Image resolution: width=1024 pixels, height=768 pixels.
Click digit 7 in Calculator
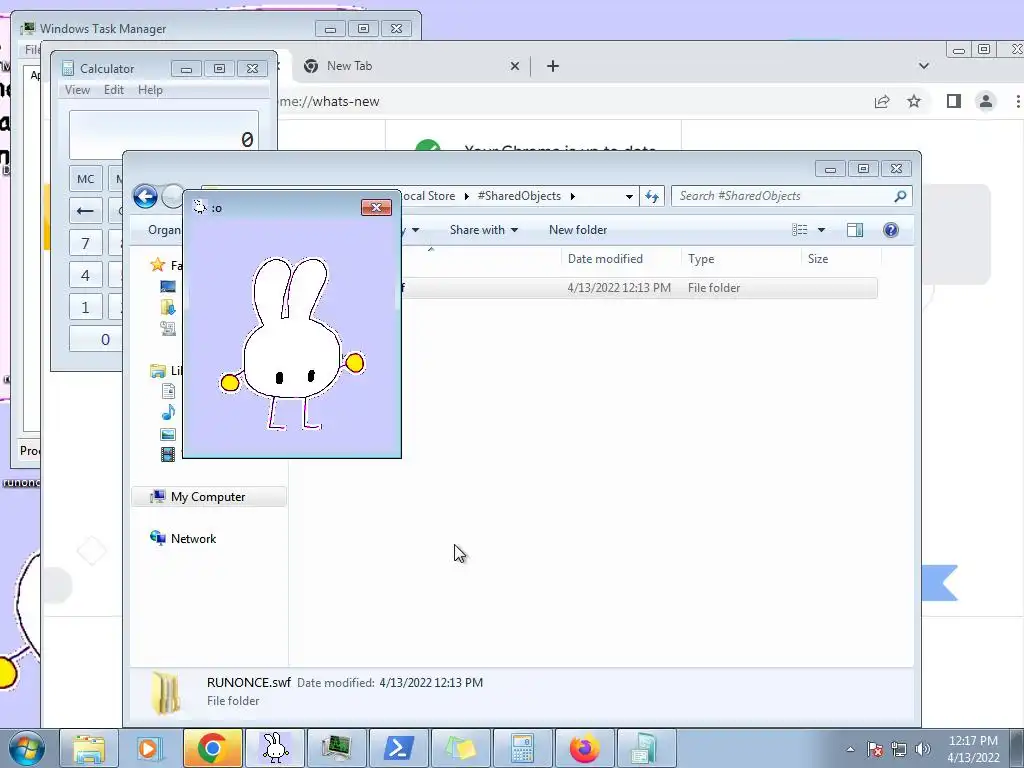point(86,243)
